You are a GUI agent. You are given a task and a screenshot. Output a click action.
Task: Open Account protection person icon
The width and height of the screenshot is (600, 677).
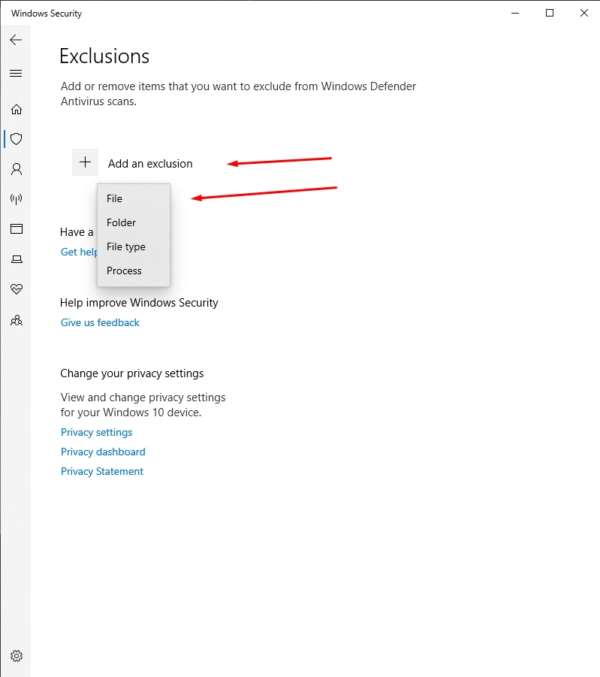pos(16,169)
